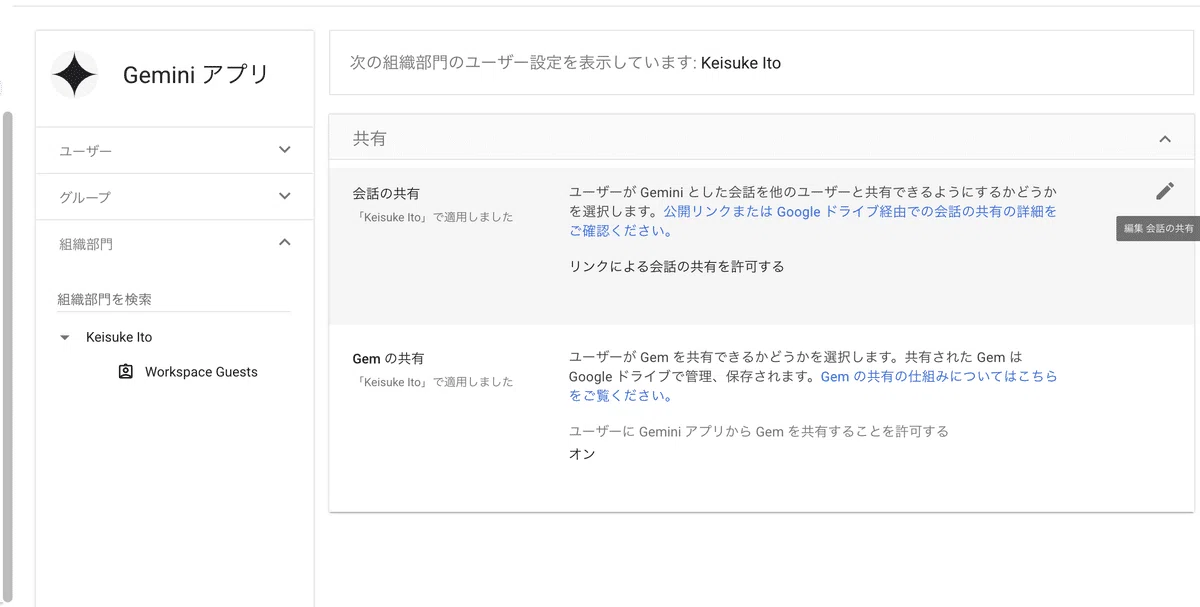
Task: Click the Gem の共有 setting title
Action: point(388,358)
